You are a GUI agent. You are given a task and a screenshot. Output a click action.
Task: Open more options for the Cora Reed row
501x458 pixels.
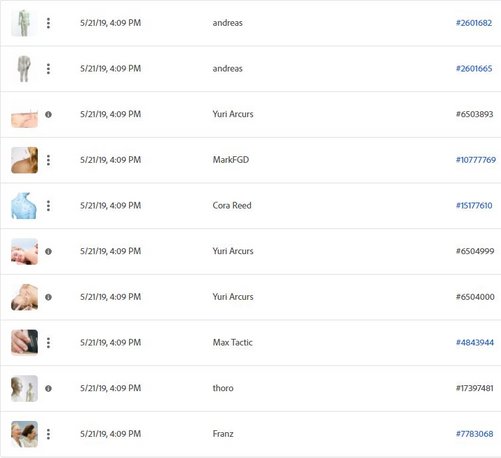[48, 206]
